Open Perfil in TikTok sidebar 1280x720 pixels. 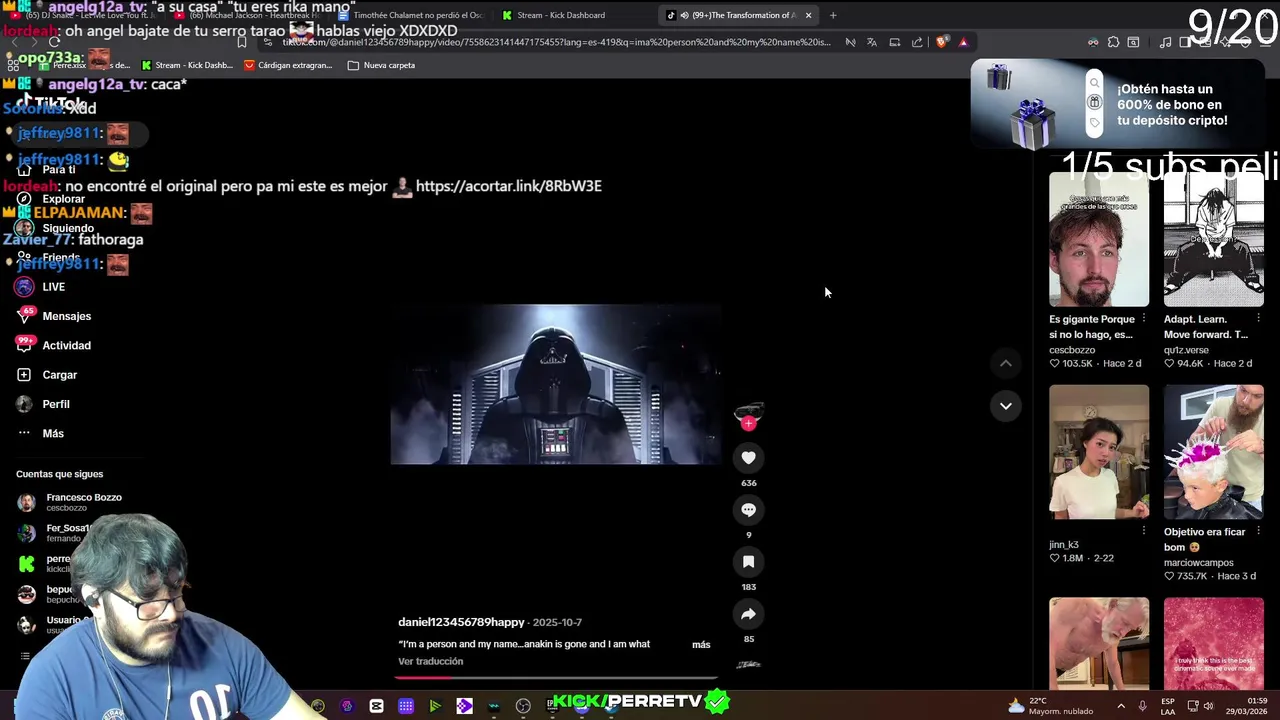(x=43, y=404)
